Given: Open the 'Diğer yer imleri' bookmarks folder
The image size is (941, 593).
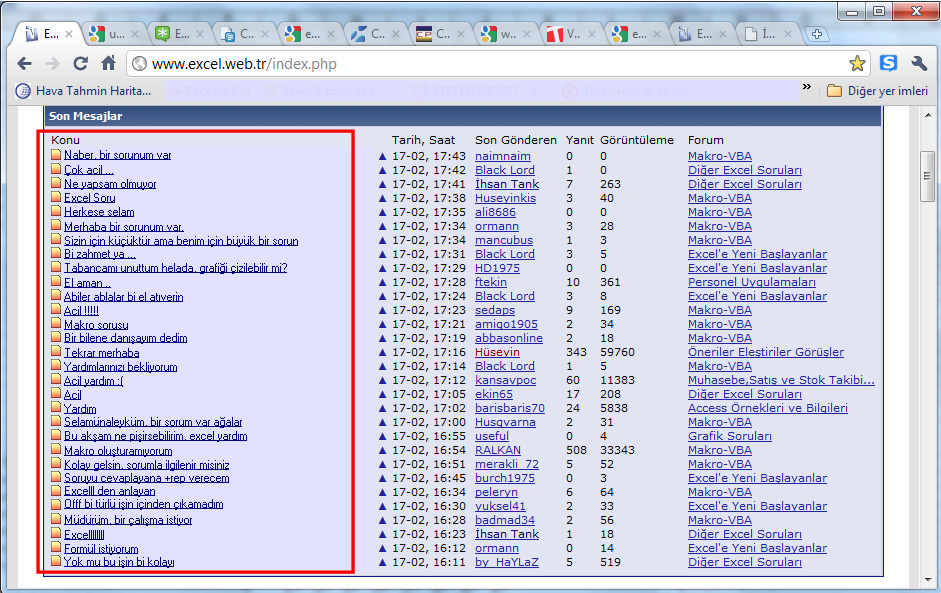Looking at the screenshot, I should [877, 91].
